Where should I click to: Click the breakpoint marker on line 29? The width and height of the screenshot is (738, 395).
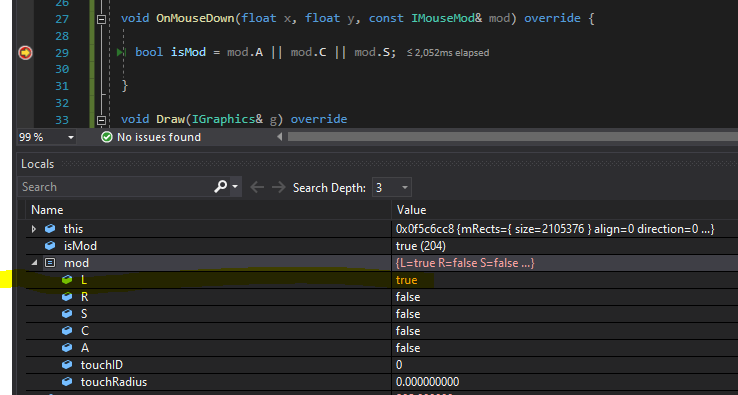[25, 52]
